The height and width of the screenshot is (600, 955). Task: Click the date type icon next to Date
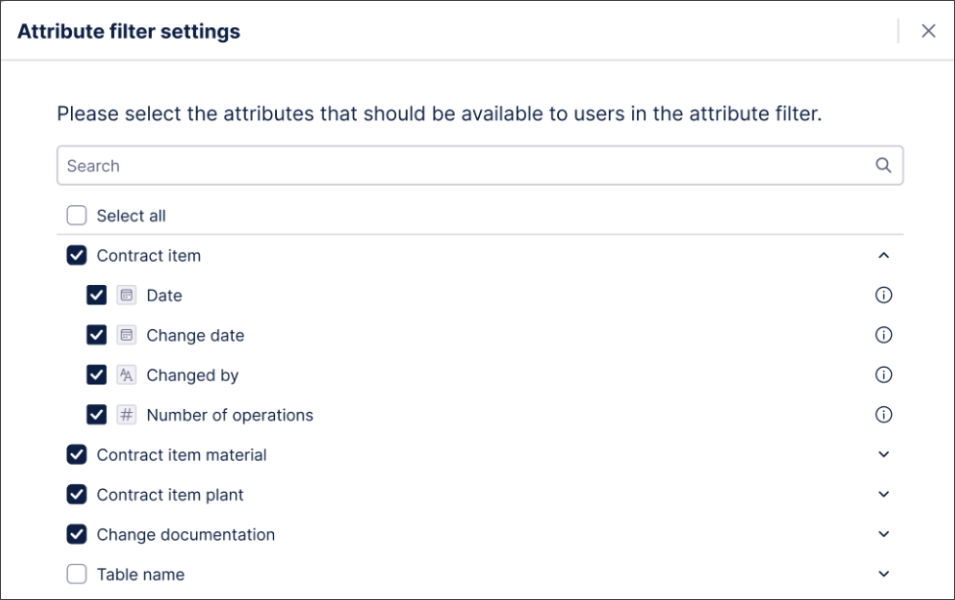128,295
